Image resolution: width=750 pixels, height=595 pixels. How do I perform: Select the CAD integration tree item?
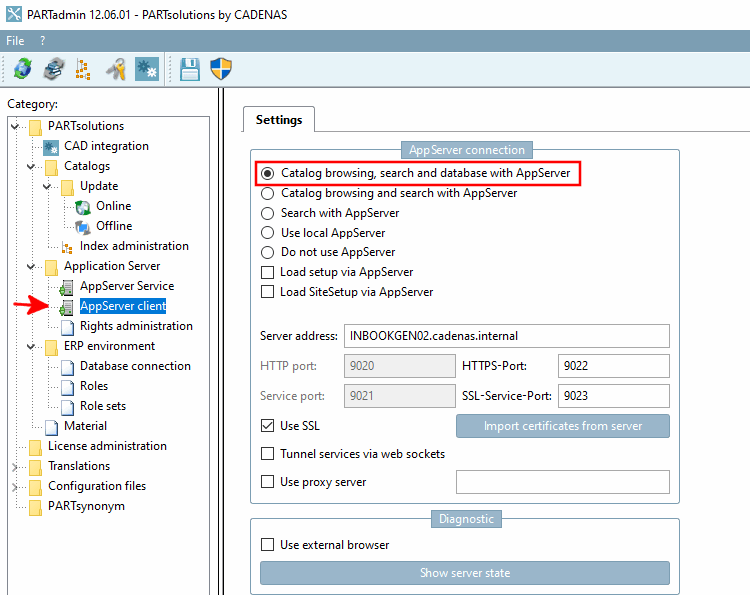(106, 146)
